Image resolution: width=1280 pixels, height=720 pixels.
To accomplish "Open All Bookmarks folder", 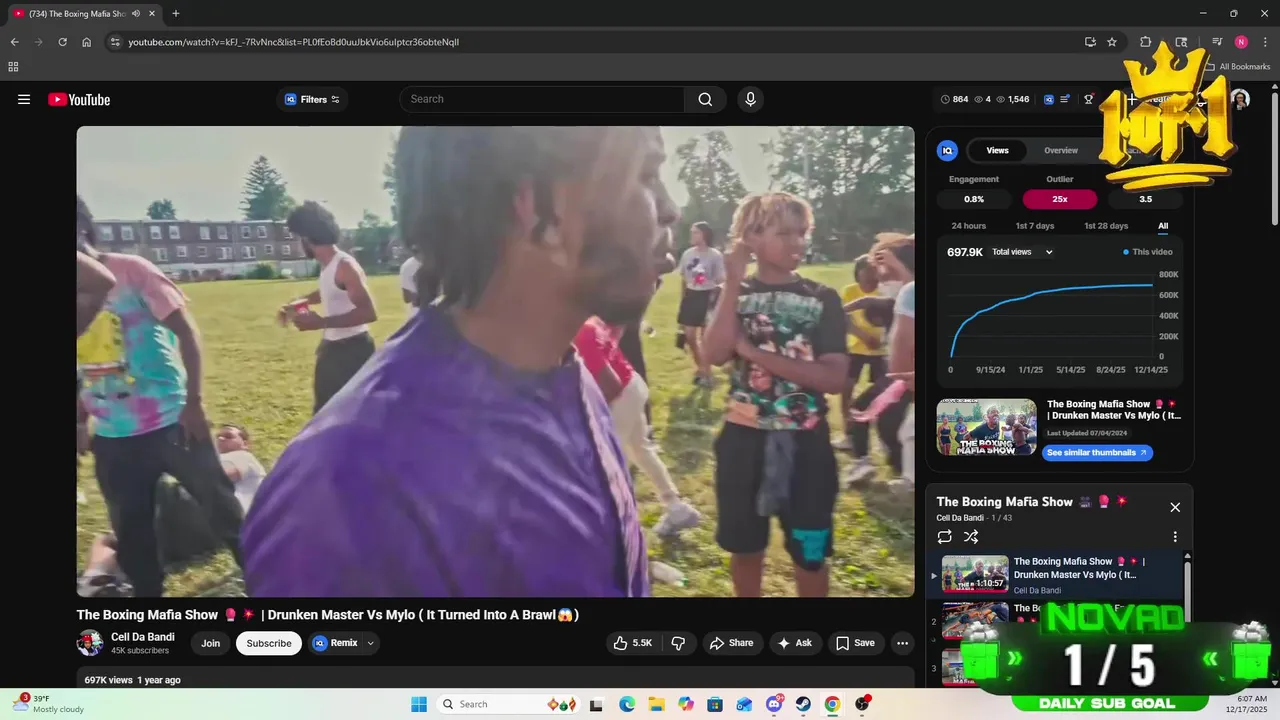I will (1238, 67).
